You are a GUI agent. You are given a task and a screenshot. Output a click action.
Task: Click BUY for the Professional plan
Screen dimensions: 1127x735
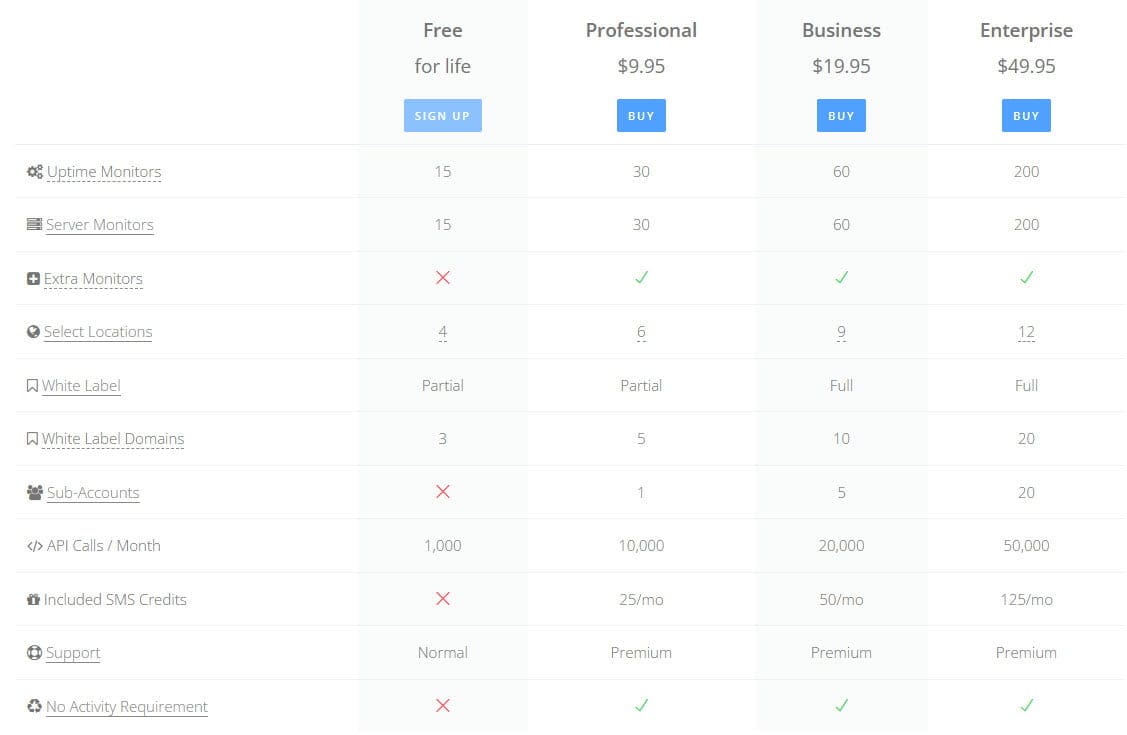(x=640, y=115)
